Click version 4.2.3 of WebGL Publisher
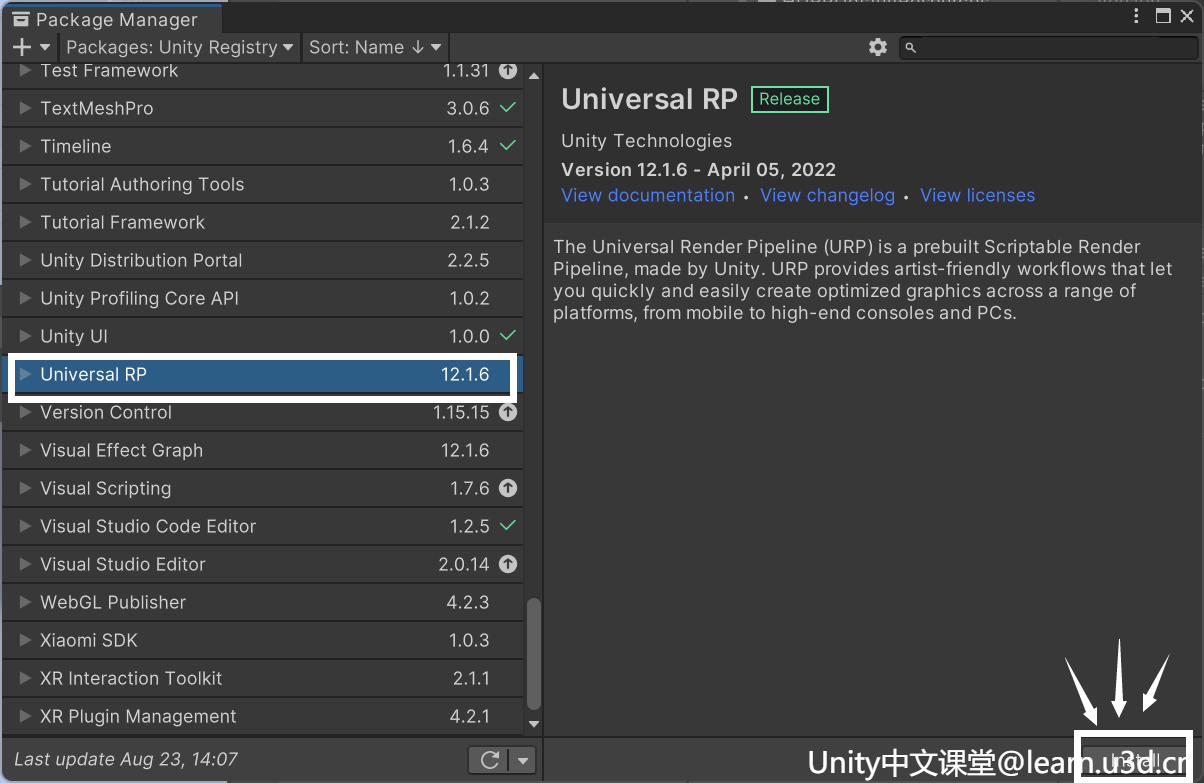The height and width of the screenshot is (783, 1204). tap(468, 602)
